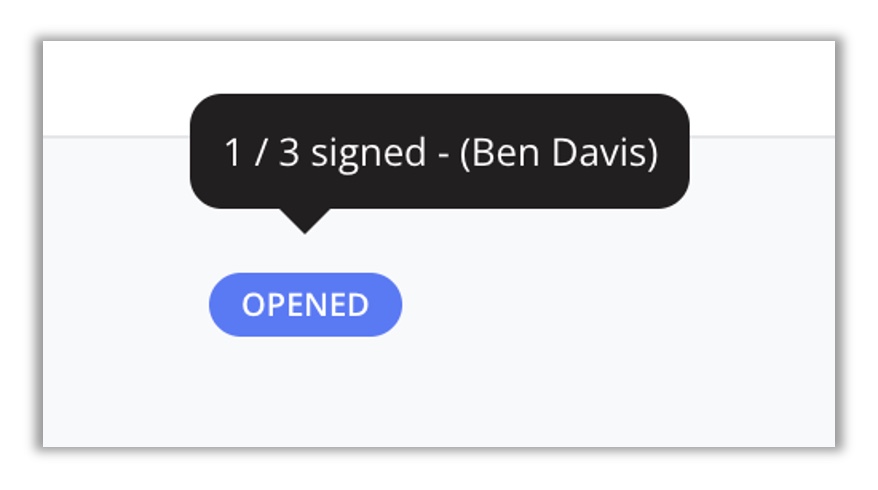878x490 pixels.
Task: Click the word 'Ben' in the tooltip
Action: coord(506,153)
